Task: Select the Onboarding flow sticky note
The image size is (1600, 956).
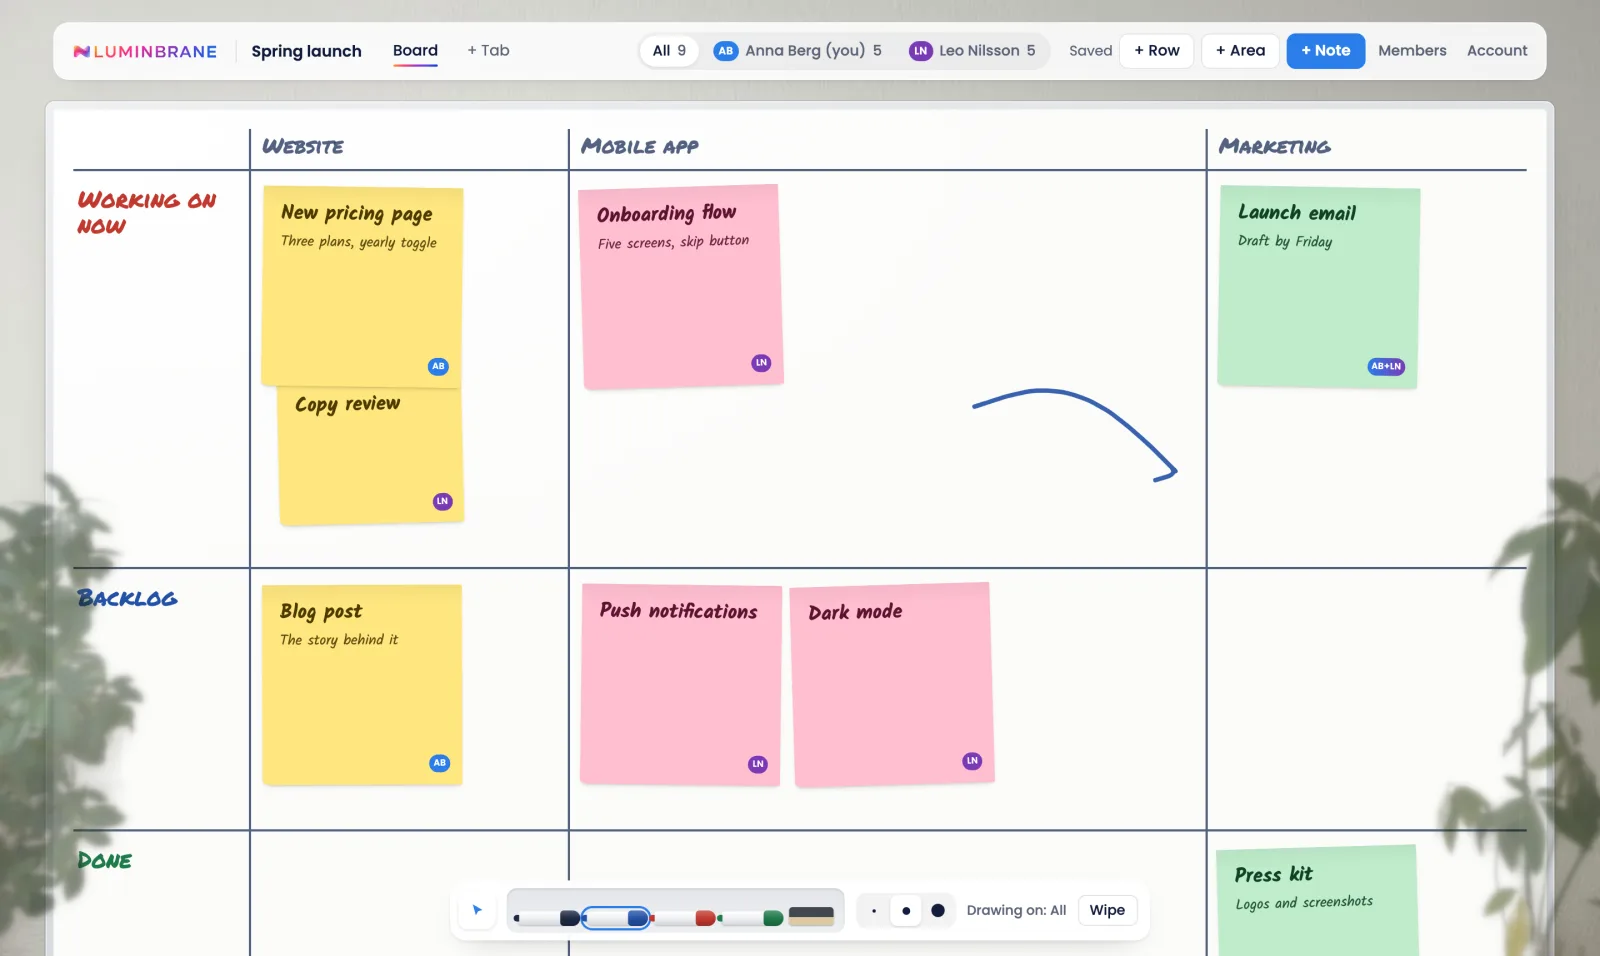Action: click(x=681, y=287)
